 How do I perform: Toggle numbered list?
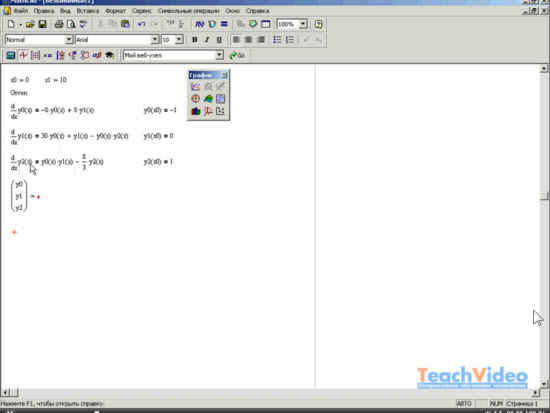tap(289, 40)
